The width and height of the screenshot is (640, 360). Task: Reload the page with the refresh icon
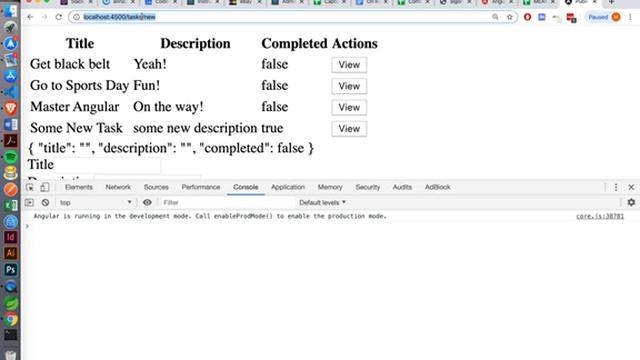(59, 17)
